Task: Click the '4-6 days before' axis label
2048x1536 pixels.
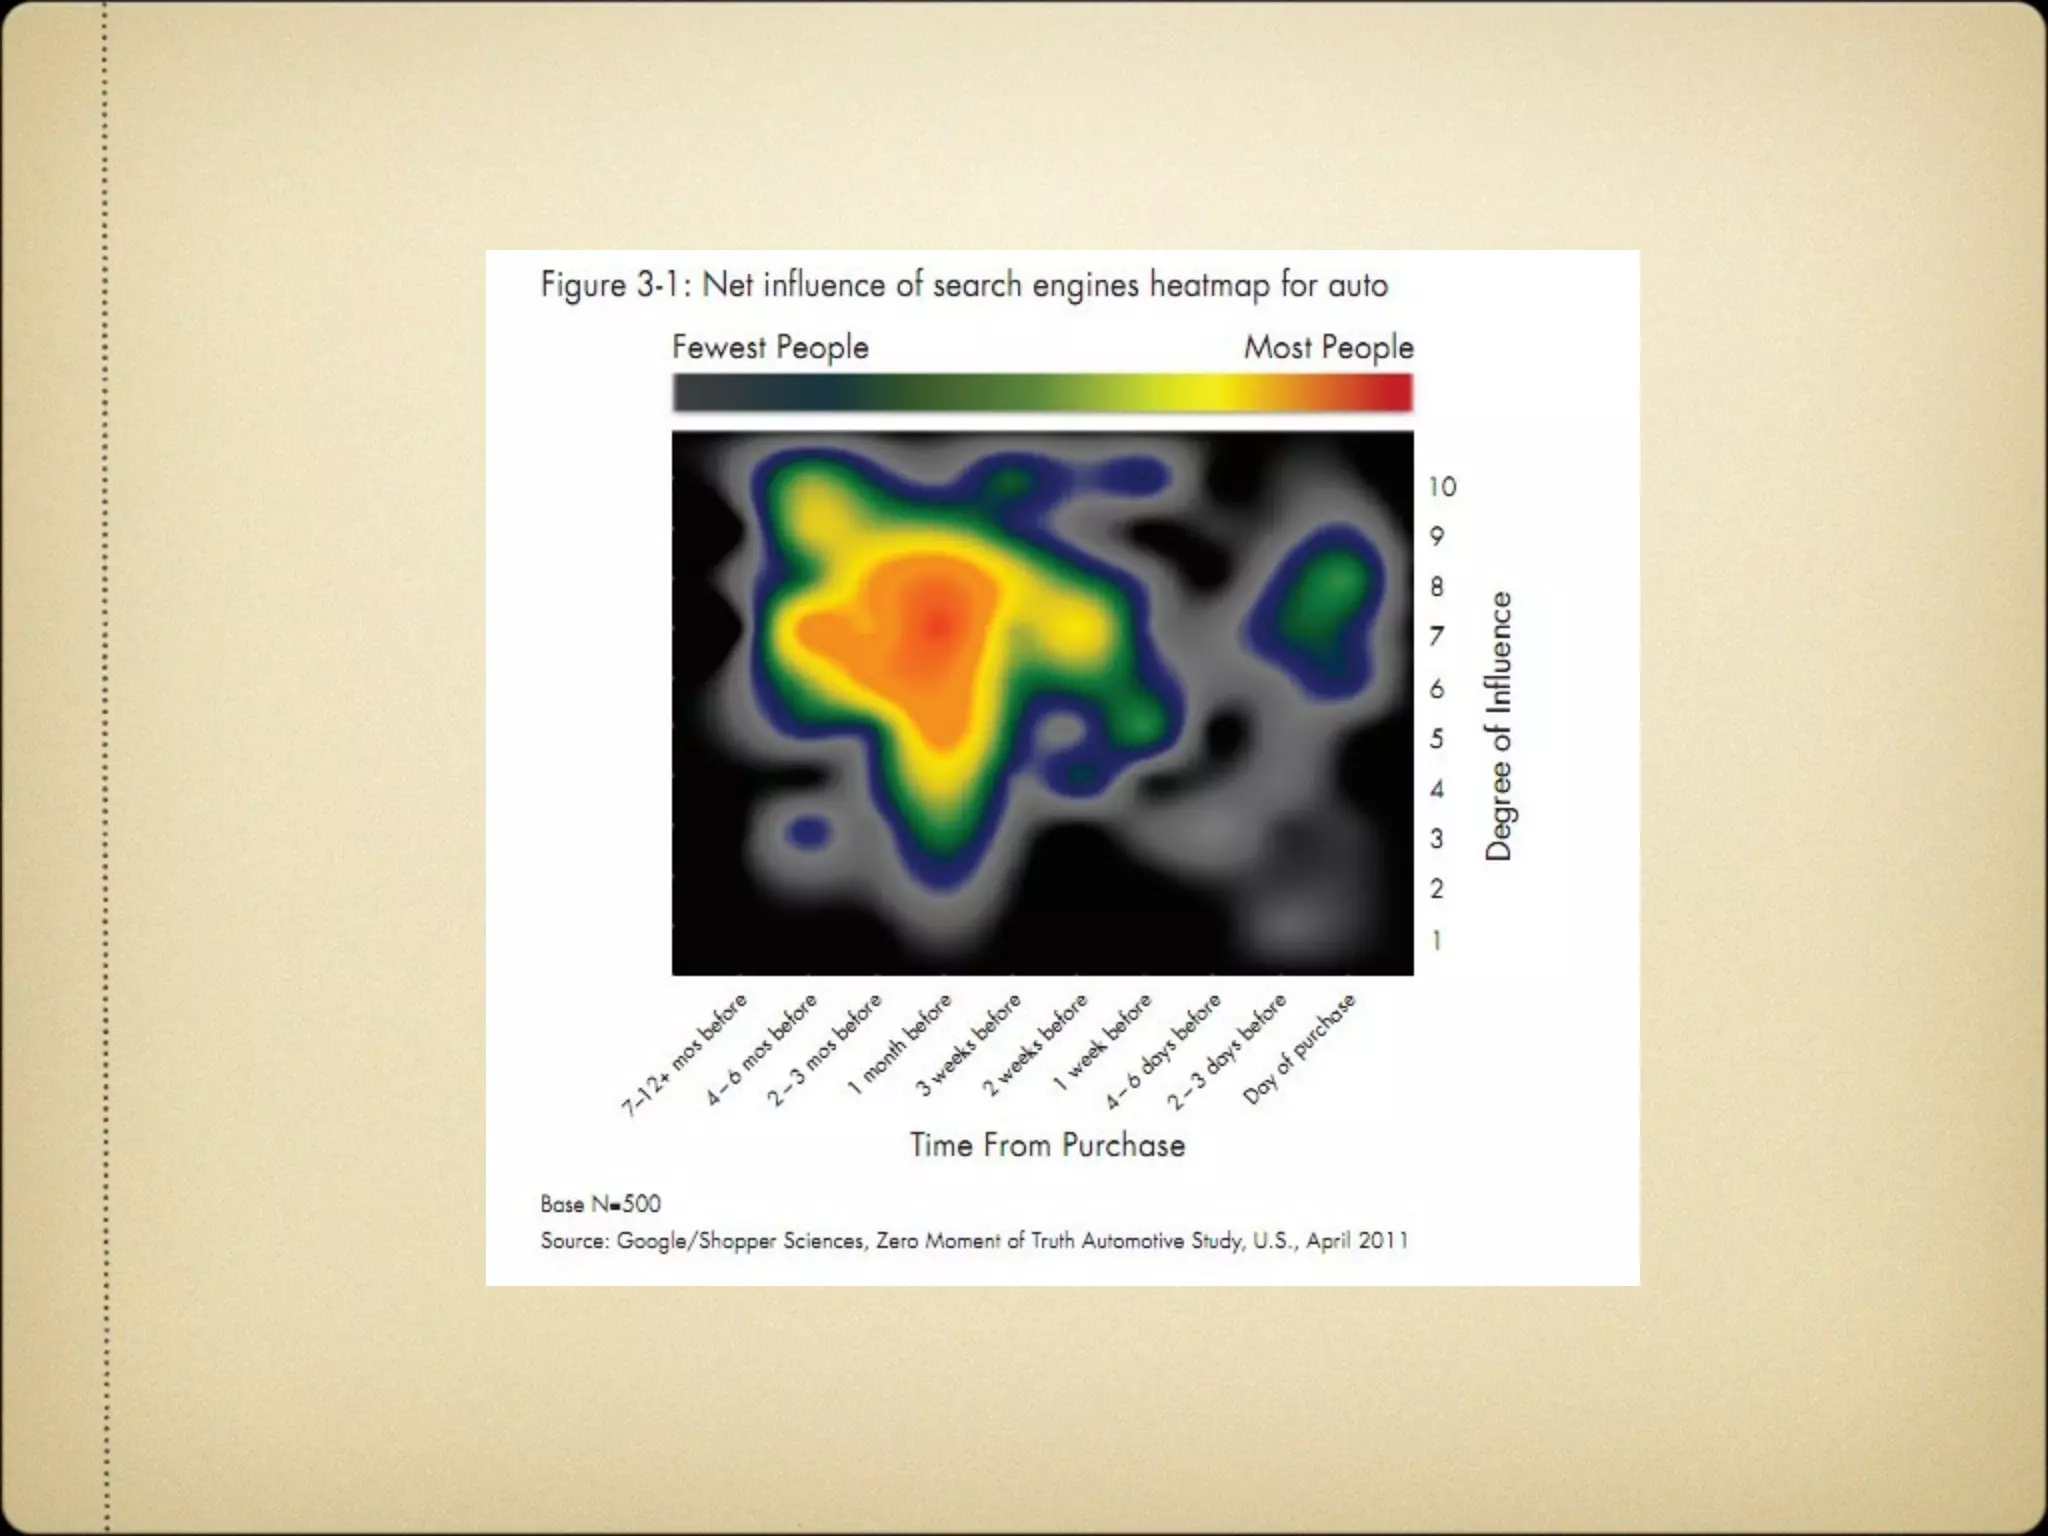Action: [1163, 1052]
